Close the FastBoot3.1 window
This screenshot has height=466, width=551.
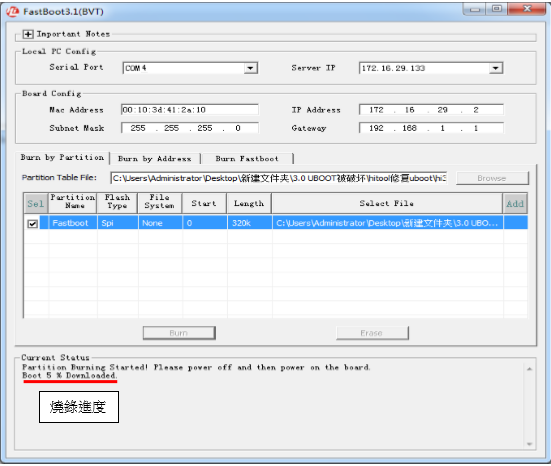[x=527, y=9]
